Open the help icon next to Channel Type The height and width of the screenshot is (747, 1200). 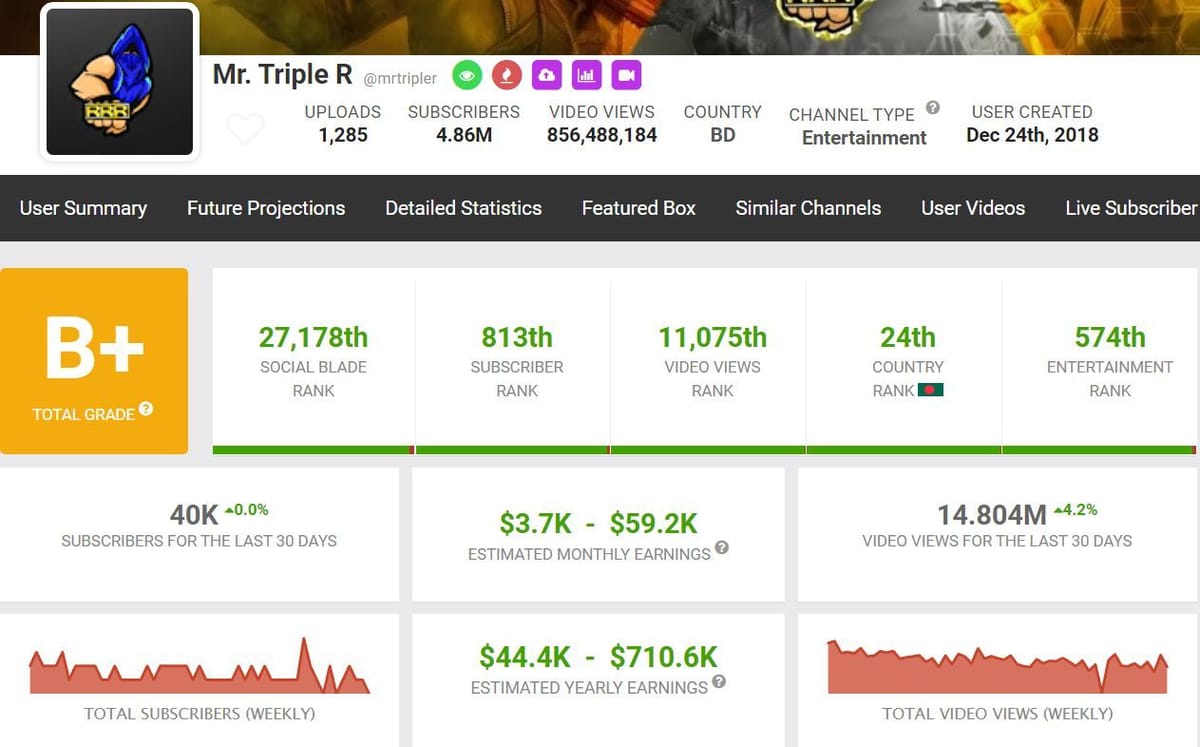[x=934, y=108]
